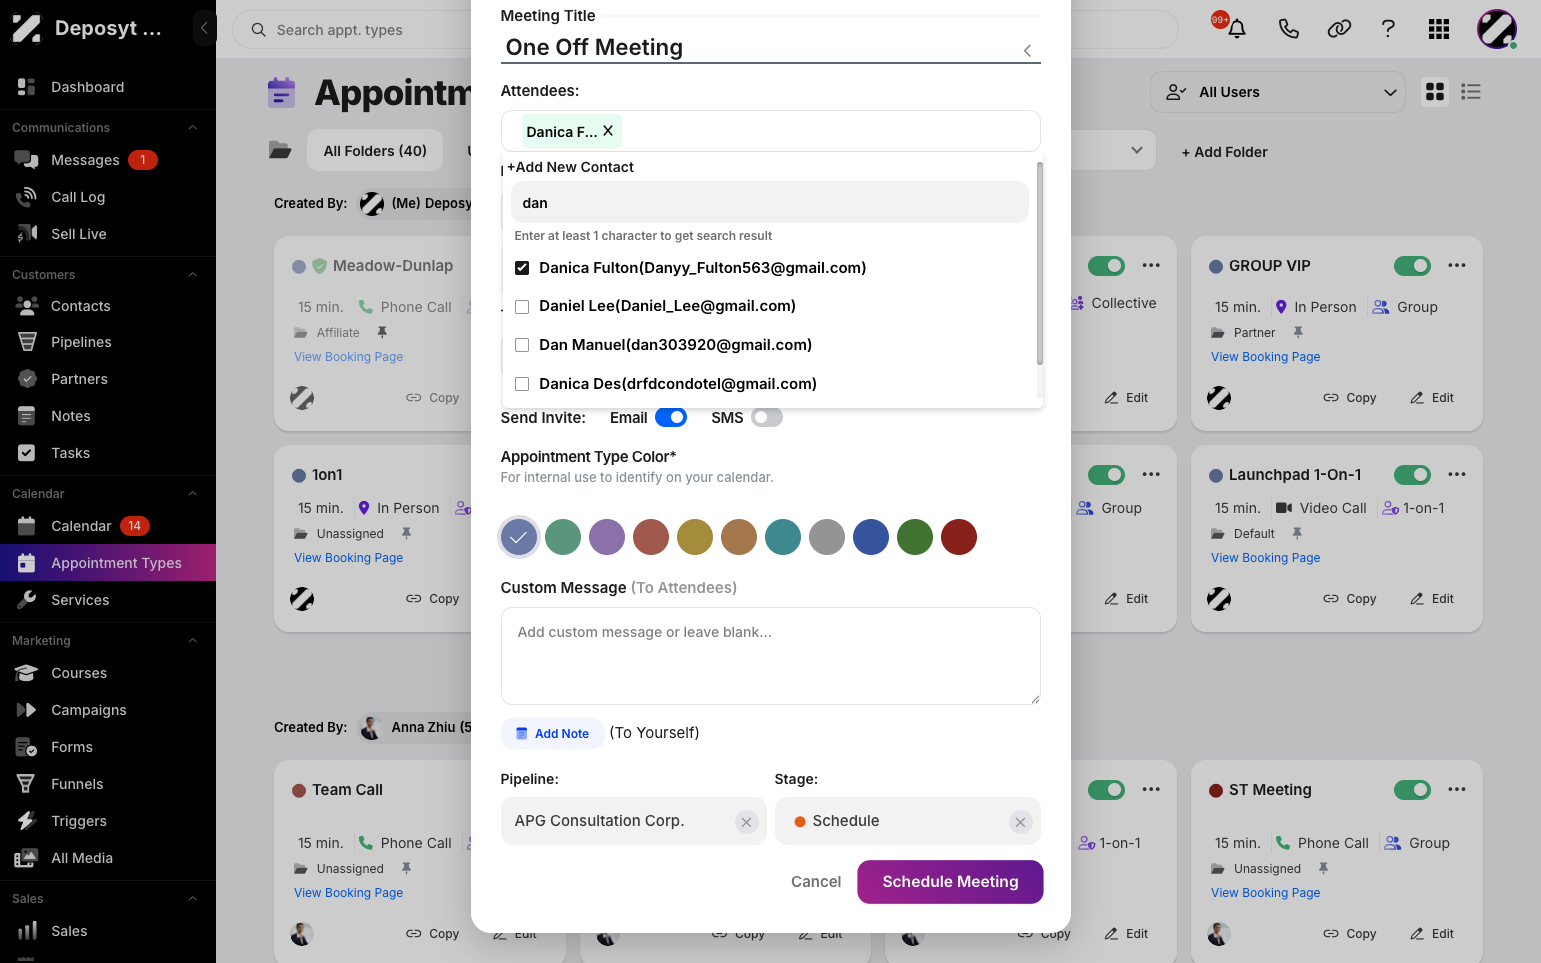Open three-dot menu on ST Meeting card
This screenshot has width=1541, height=963.
pyautogui.click(x=1457, y=790)
